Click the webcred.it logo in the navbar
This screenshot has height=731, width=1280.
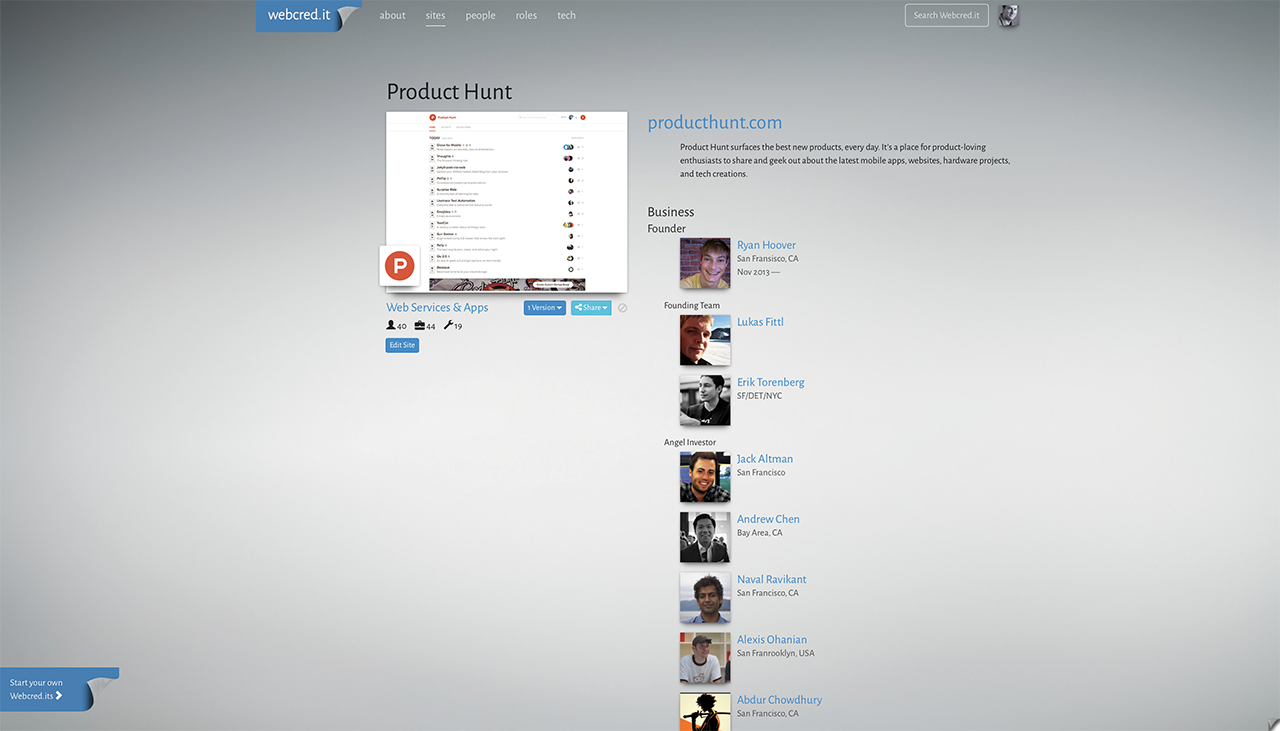pos(299,15)
